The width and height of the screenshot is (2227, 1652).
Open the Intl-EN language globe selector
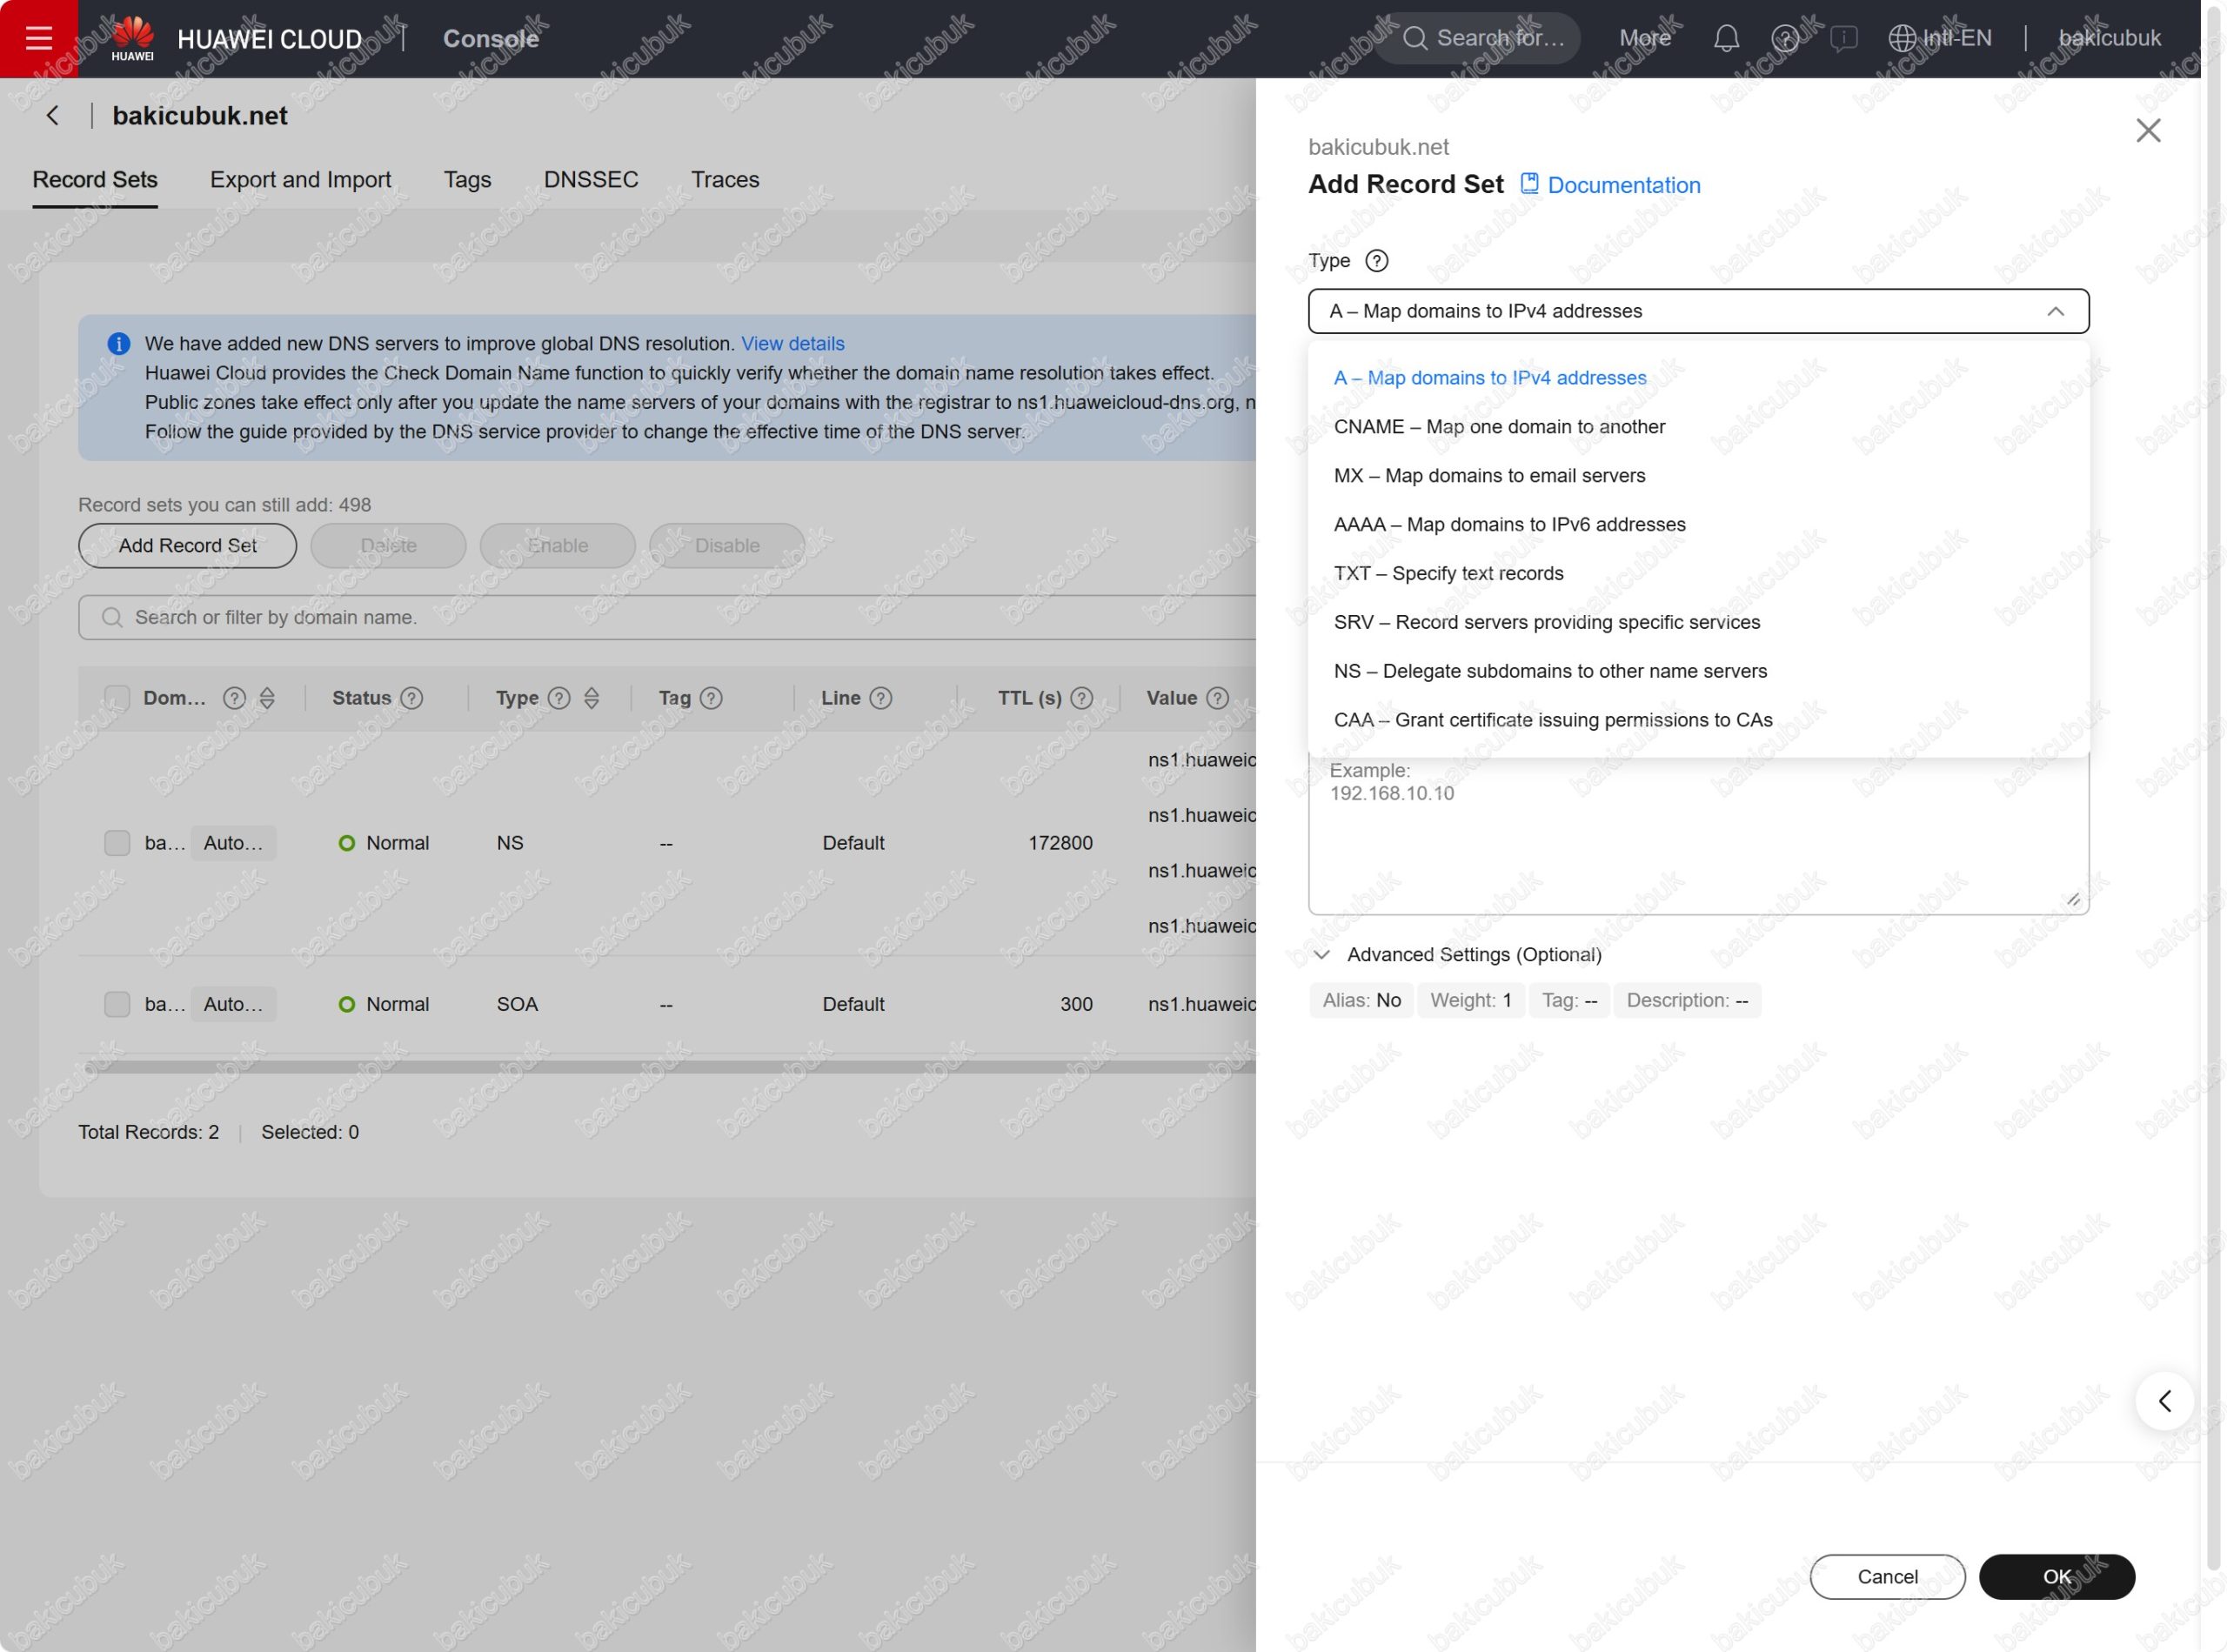[x=1939, y=38]
